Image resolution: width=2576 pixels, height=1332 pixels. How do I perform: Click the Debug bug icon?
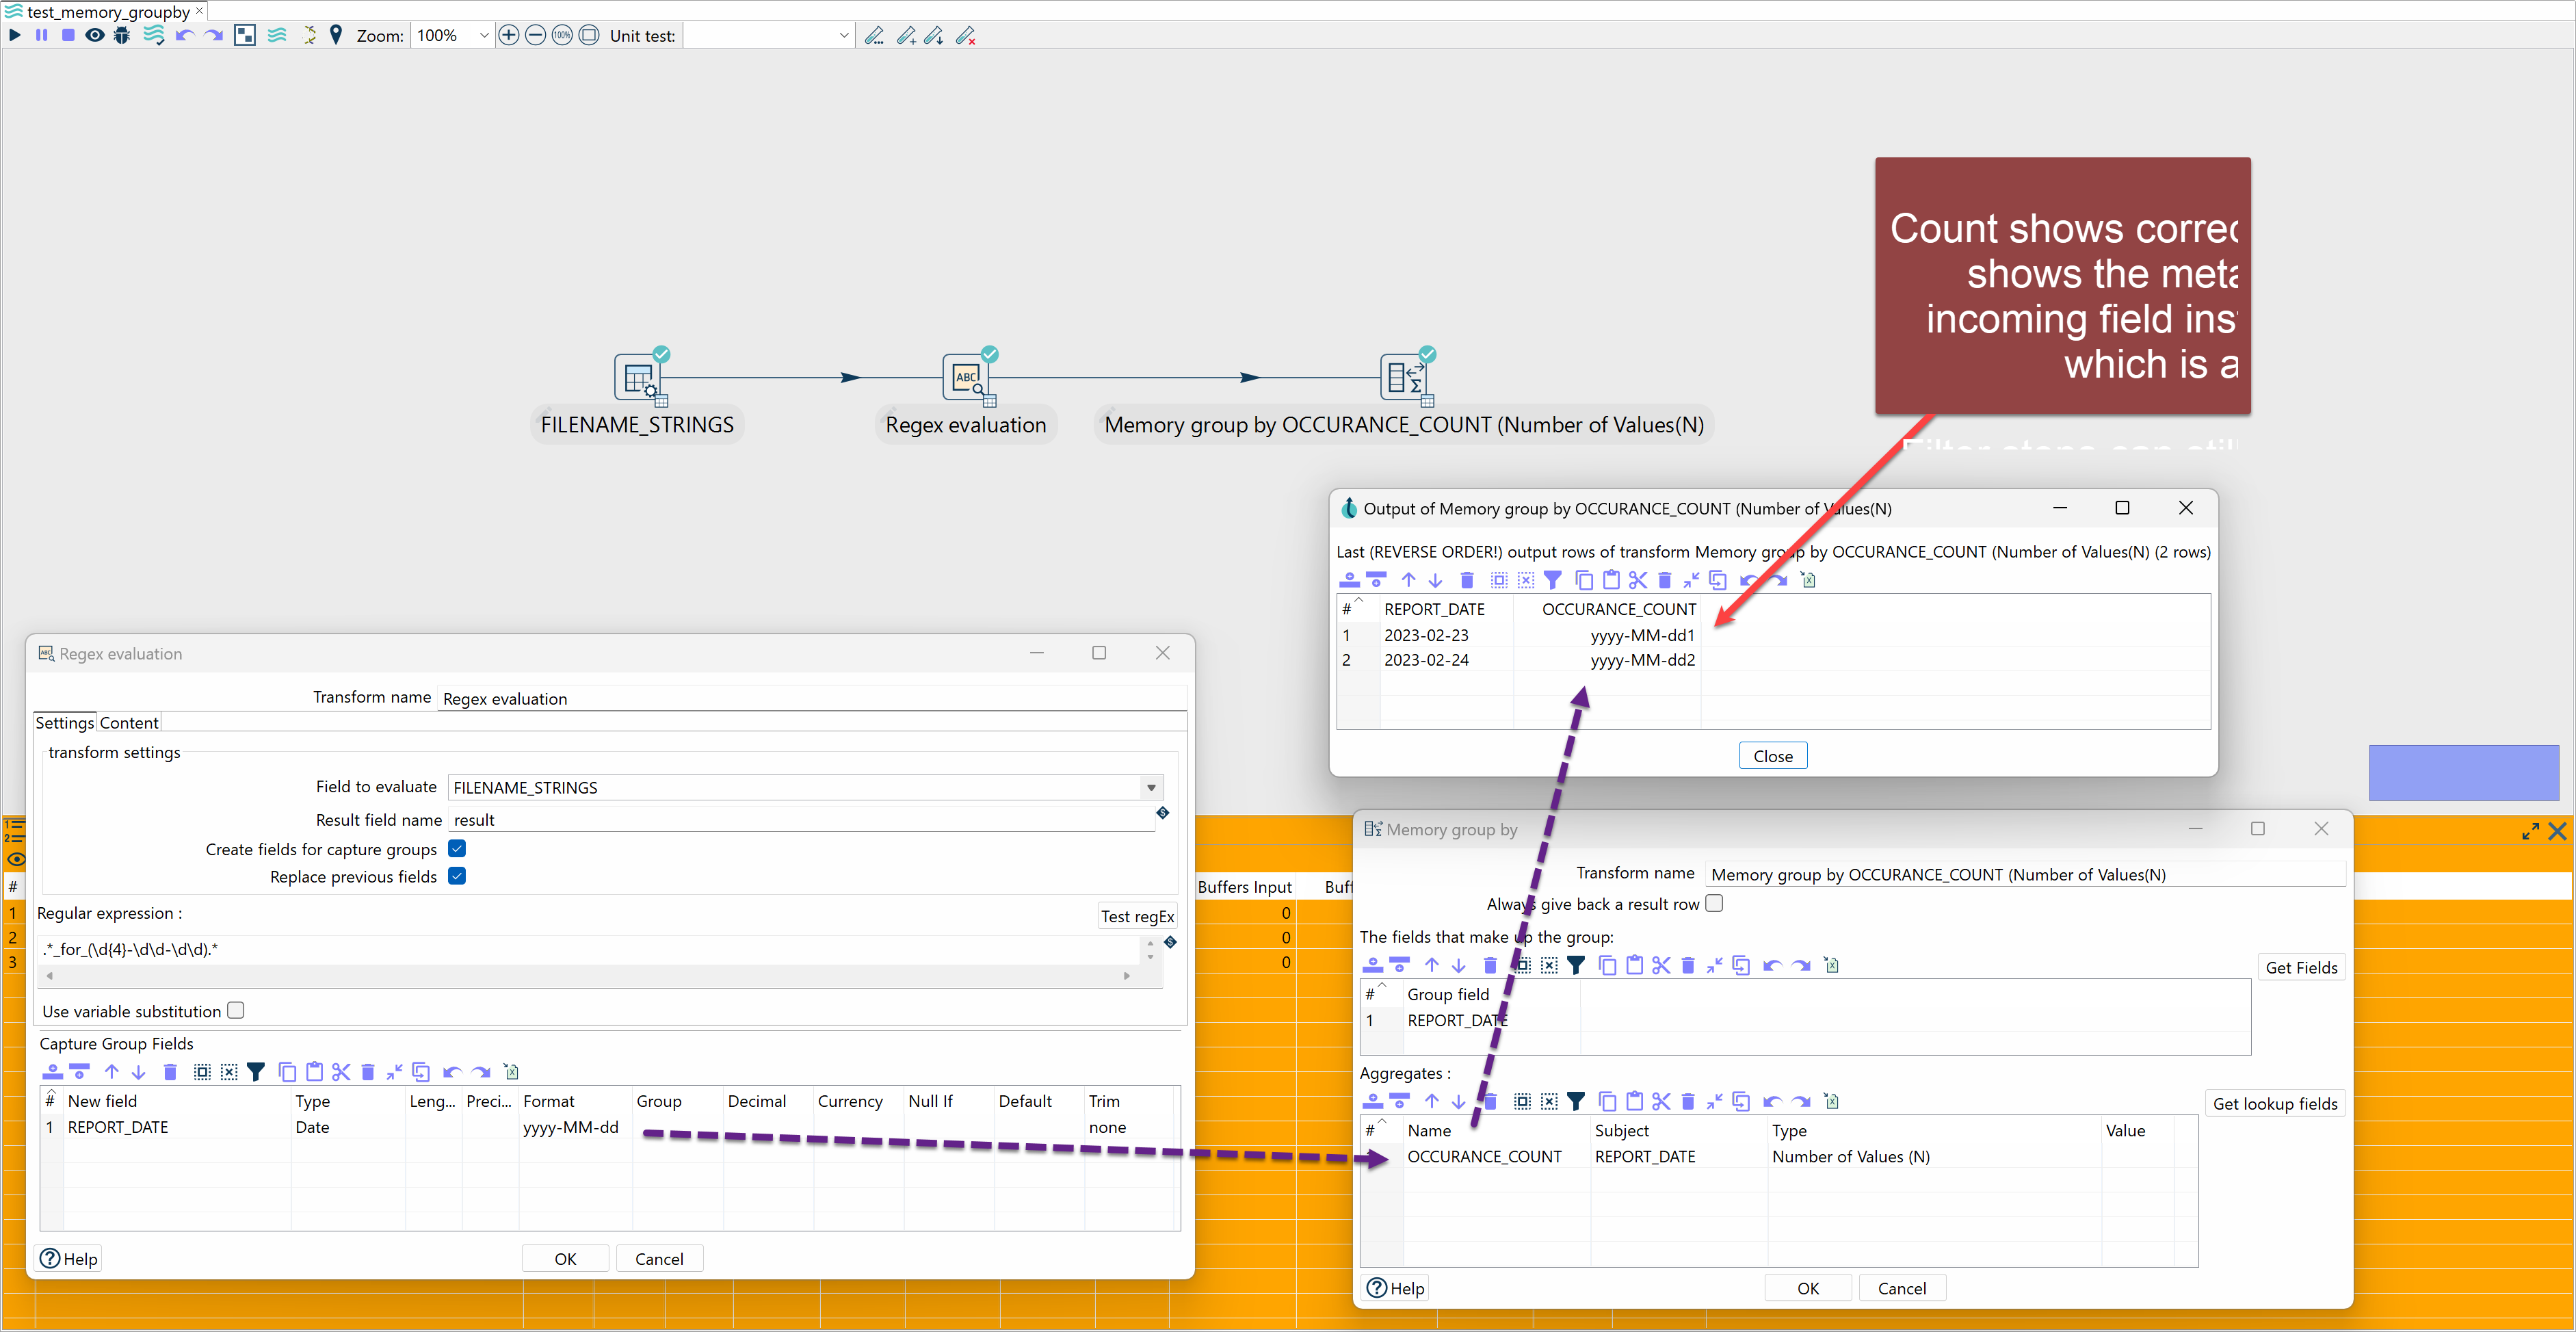[122, 35]
